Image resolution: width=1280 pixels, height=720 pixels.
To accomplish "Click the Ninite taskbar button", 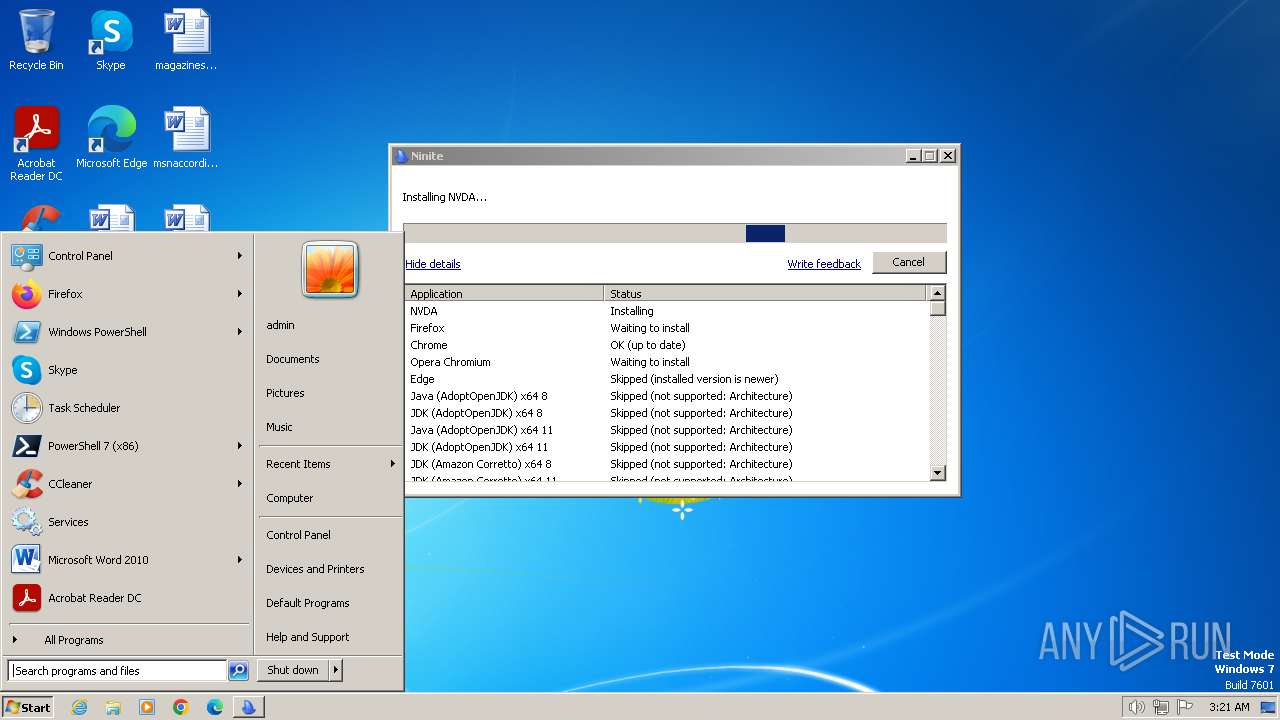I will (248, 707).
